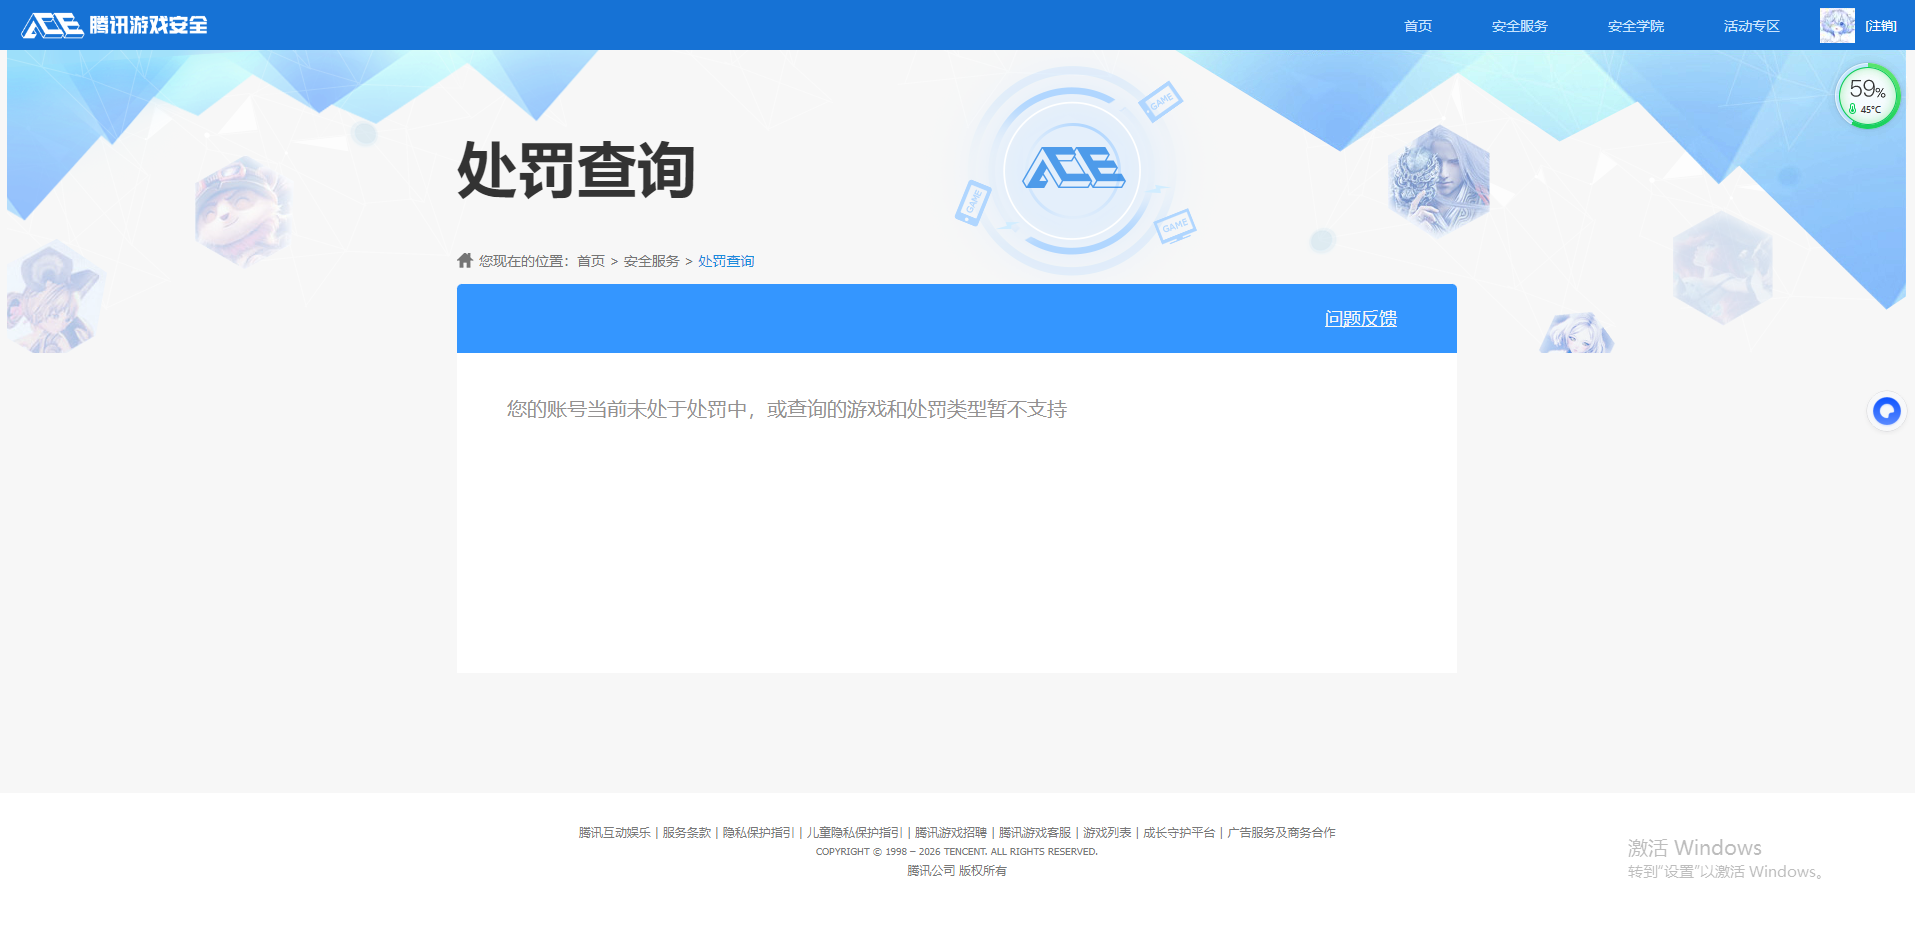Select 处罚查询 in the breadcrumb trail
Image resolution: width=1915 pixels, height=931 pixels.
point(726,260)
